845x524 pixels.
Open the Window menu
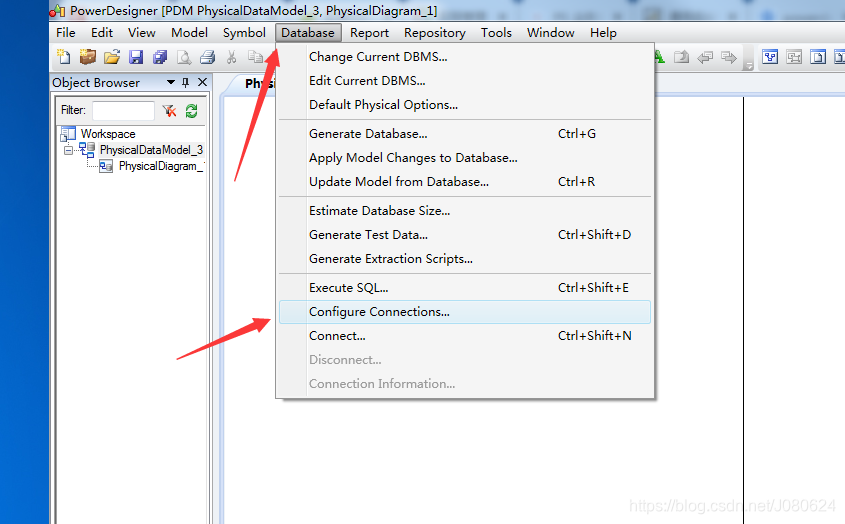click(x=551, y=33)
